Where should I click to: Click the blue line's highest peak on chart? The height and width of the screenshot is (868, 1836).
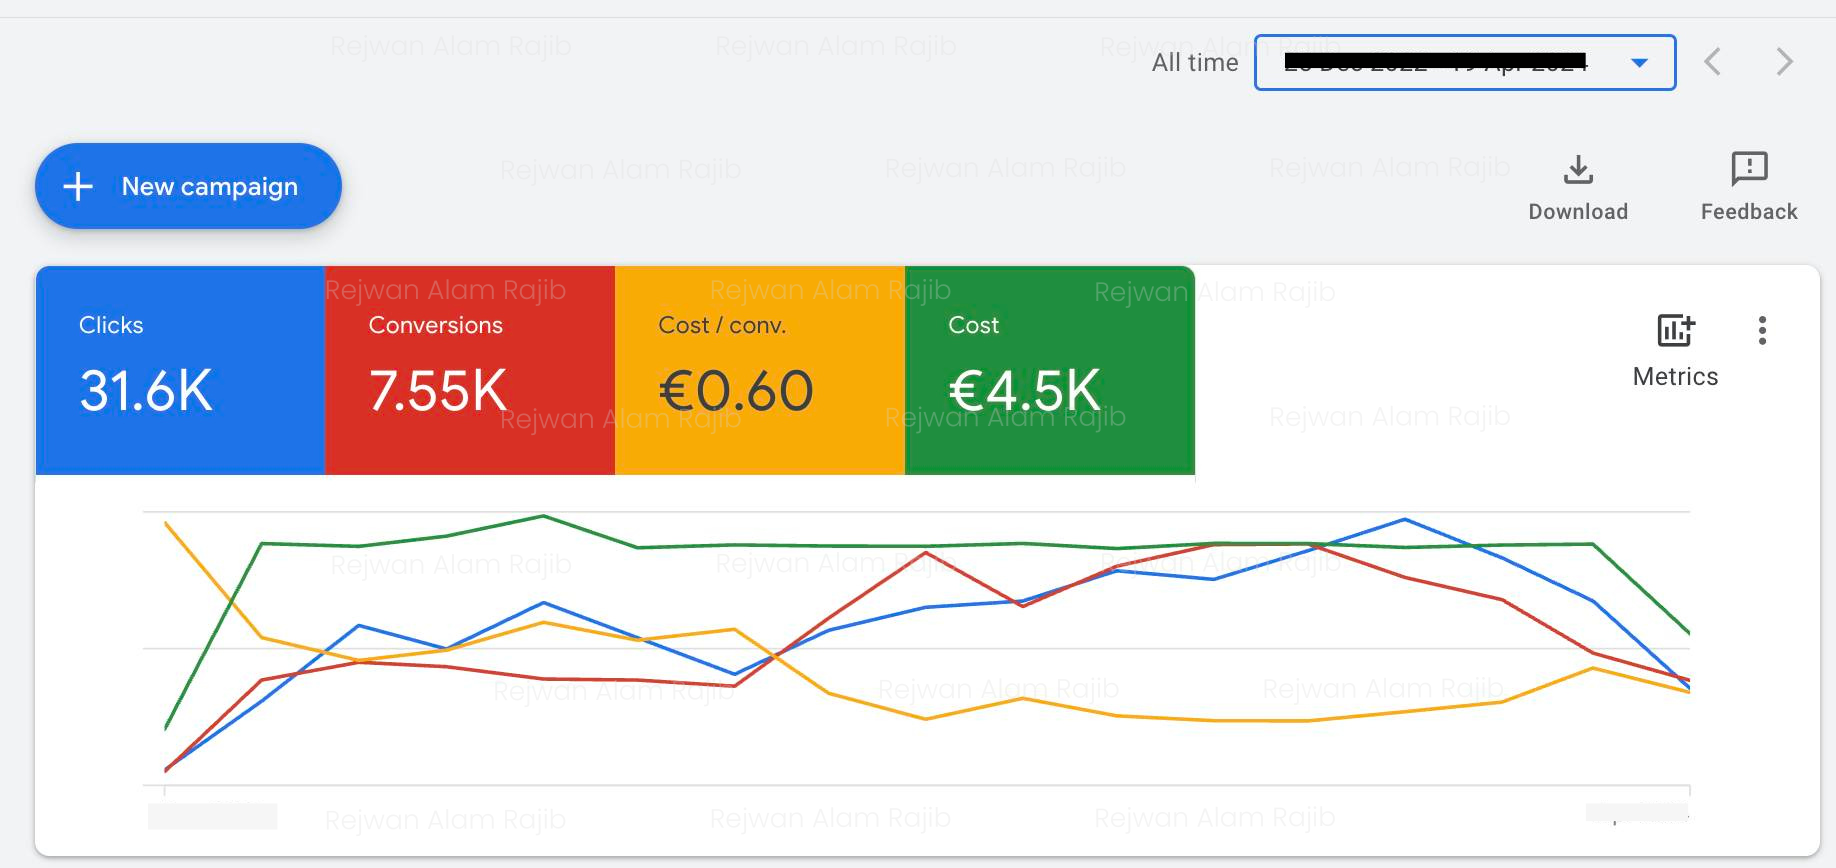(1405, 519)
